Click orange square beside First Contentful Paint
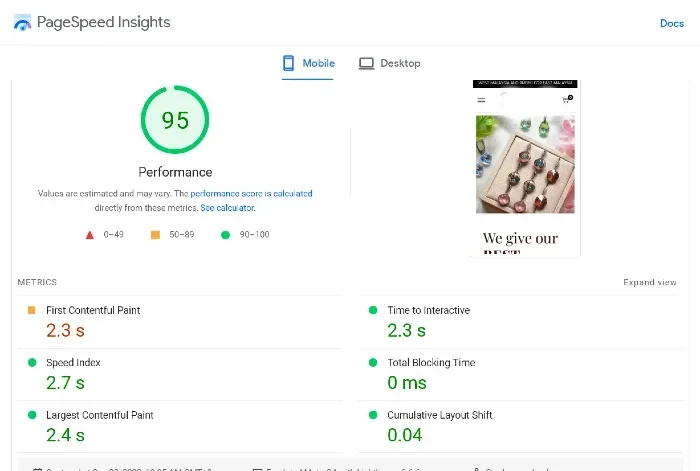 (x=32, y=310)
